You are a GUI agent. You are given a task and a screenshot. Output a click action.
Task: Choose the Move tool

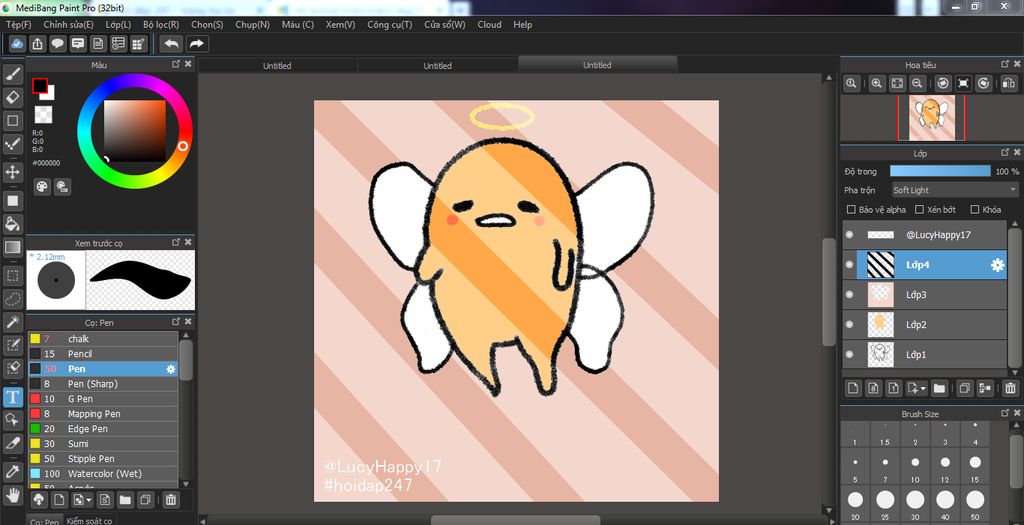pos(12,172)
